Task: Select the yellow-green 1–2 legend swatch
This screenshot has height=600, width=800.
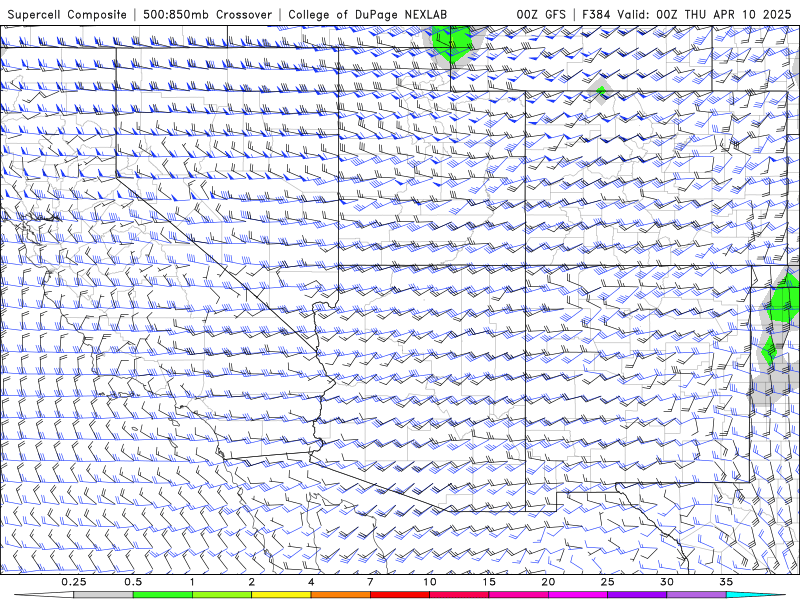Action: pyautogui.click(x=222, y=595)
